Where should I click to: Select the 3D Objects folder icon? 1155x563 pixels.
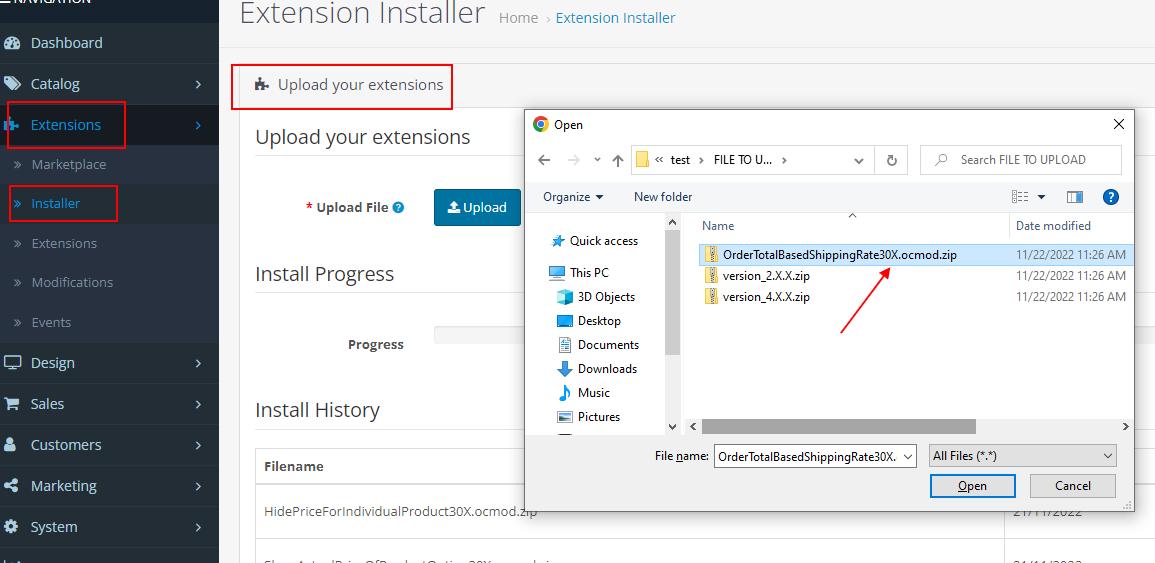point(565,297)
